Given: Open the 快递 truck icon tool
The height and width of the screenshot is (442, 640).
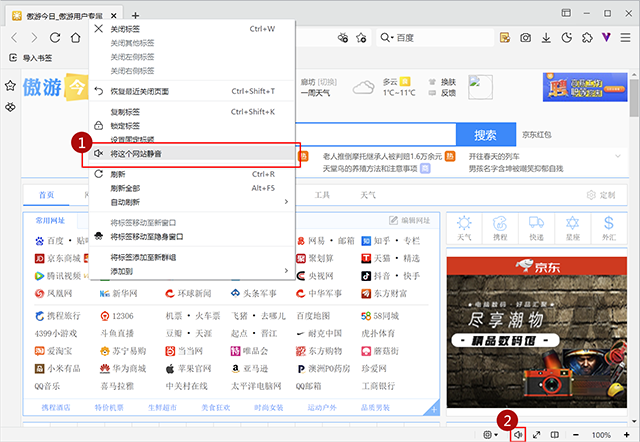Looking at the screenshot, I should 536,228.
